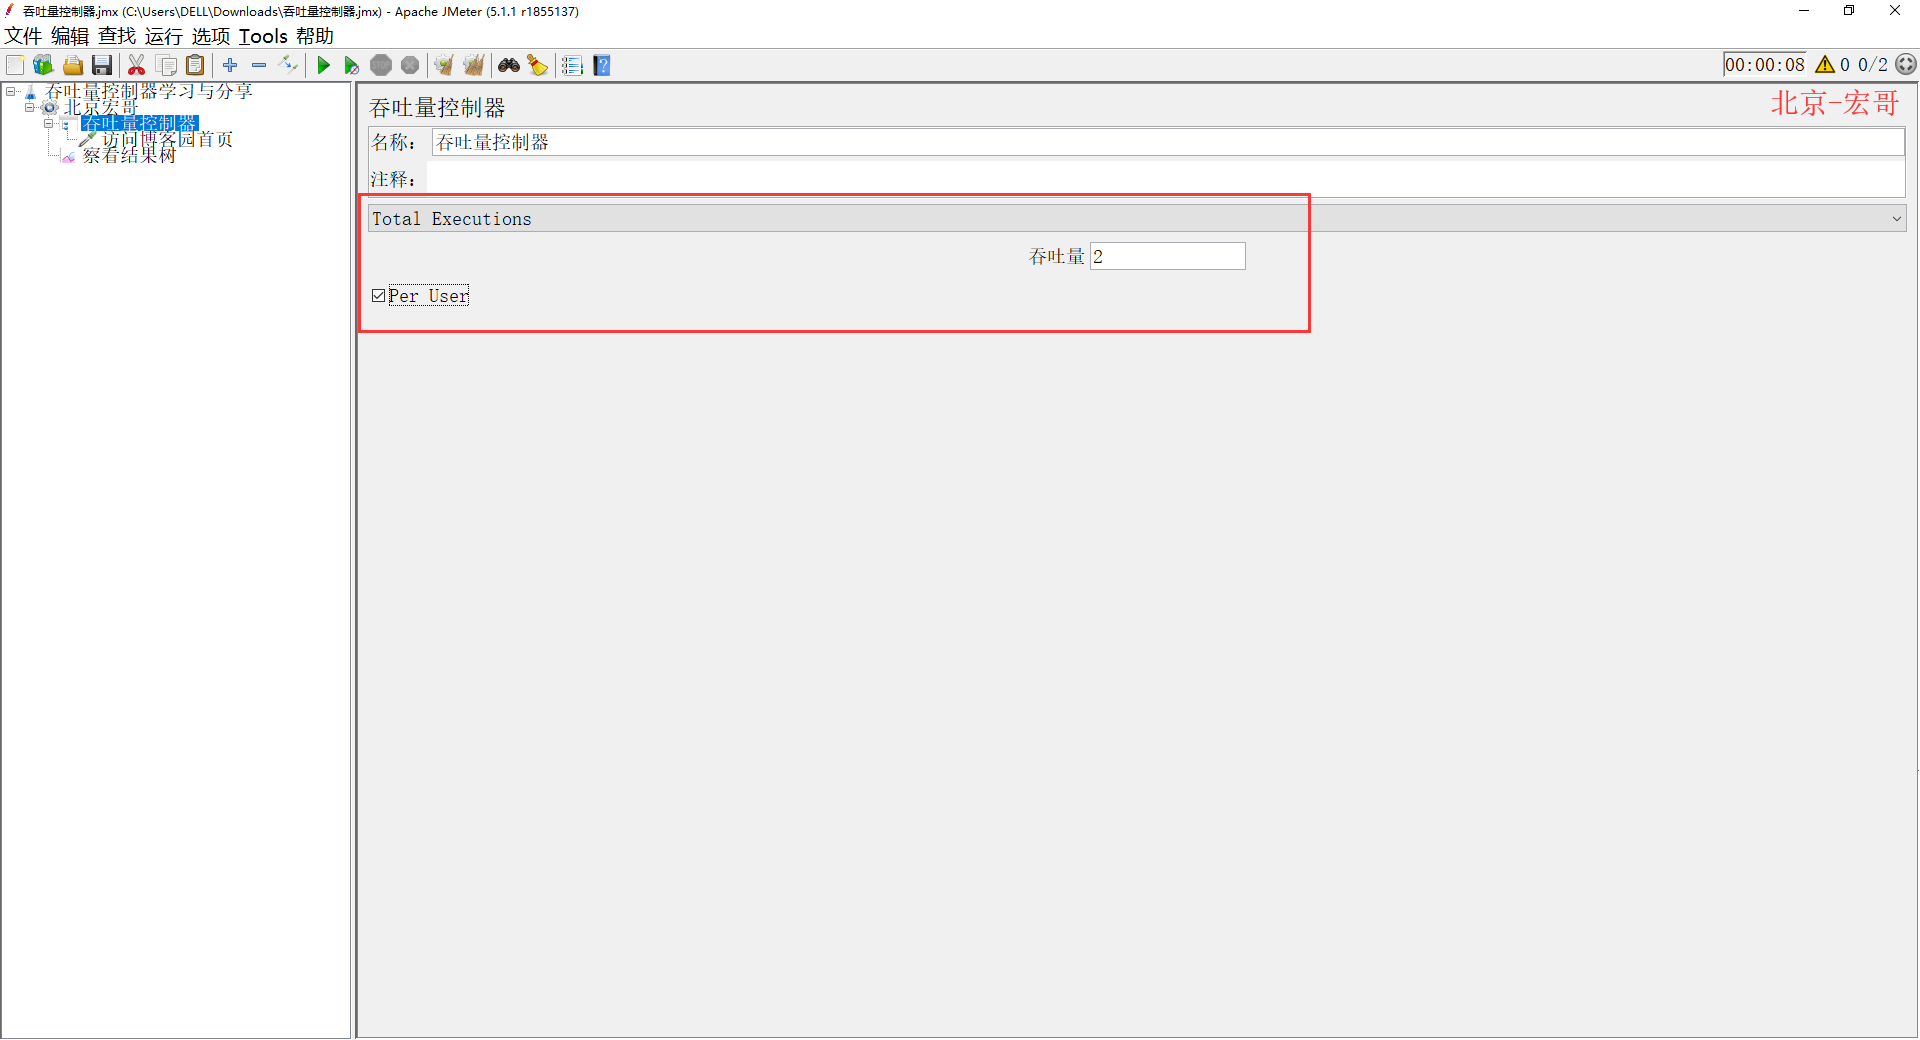Reset search with yellow broom icon
Viewport: 1920px width, 1040px height.
coord(538,65)
